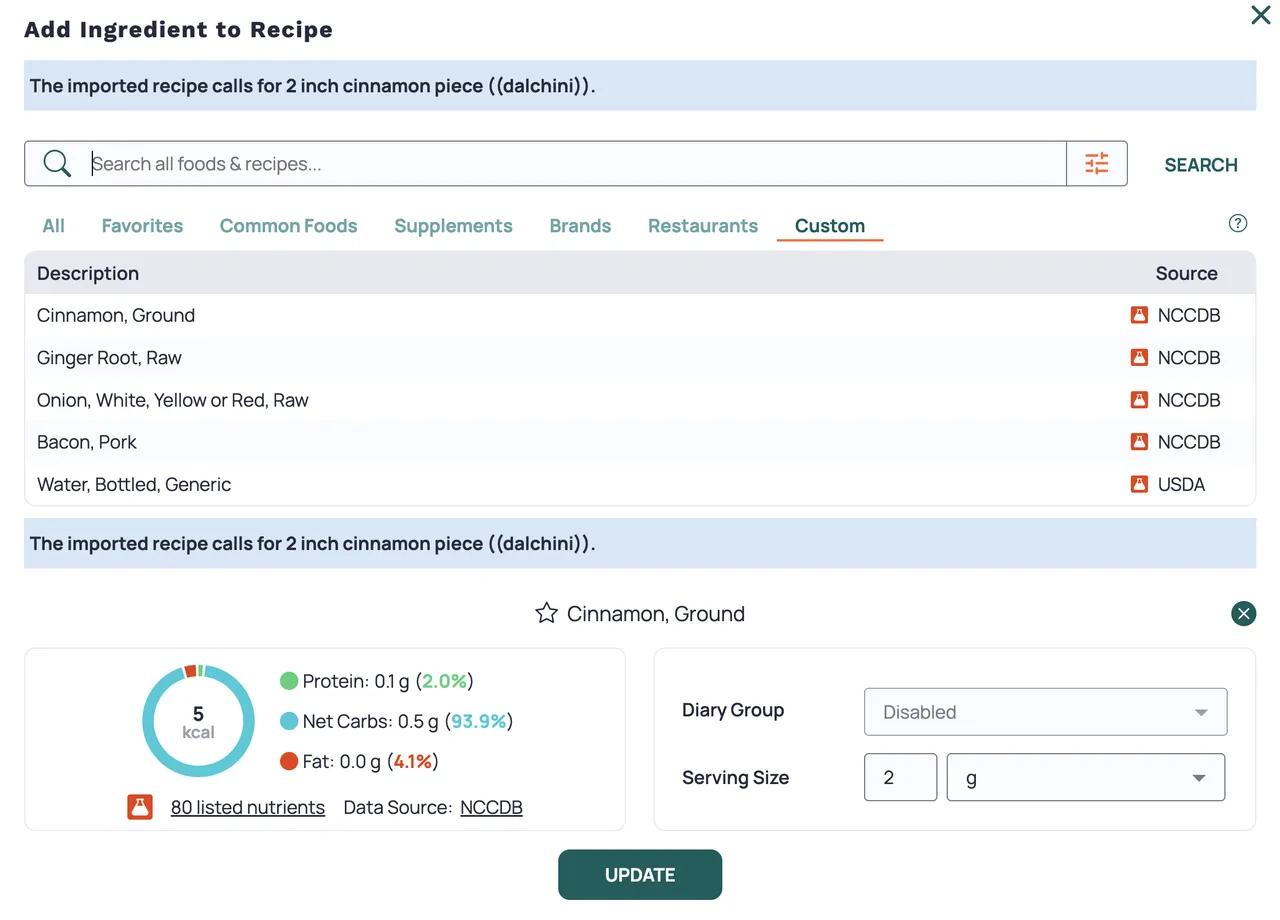The image size is (1280, 920).
Task: Click the search filter settings icon
Action: [x=1097, y=164]
